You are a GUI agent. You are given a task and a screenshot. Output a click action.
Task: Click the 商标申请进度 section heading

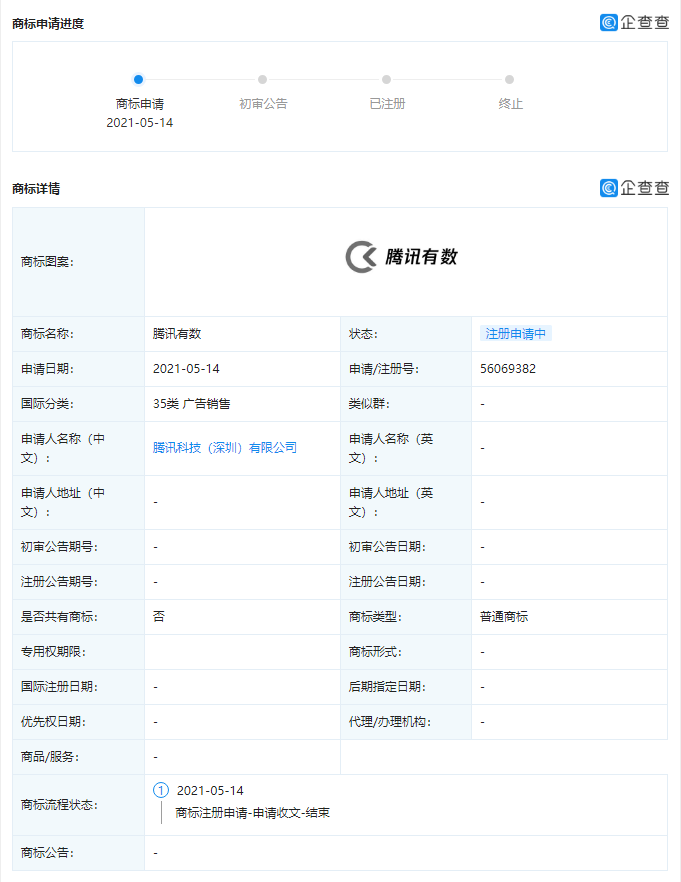(48, 23)
